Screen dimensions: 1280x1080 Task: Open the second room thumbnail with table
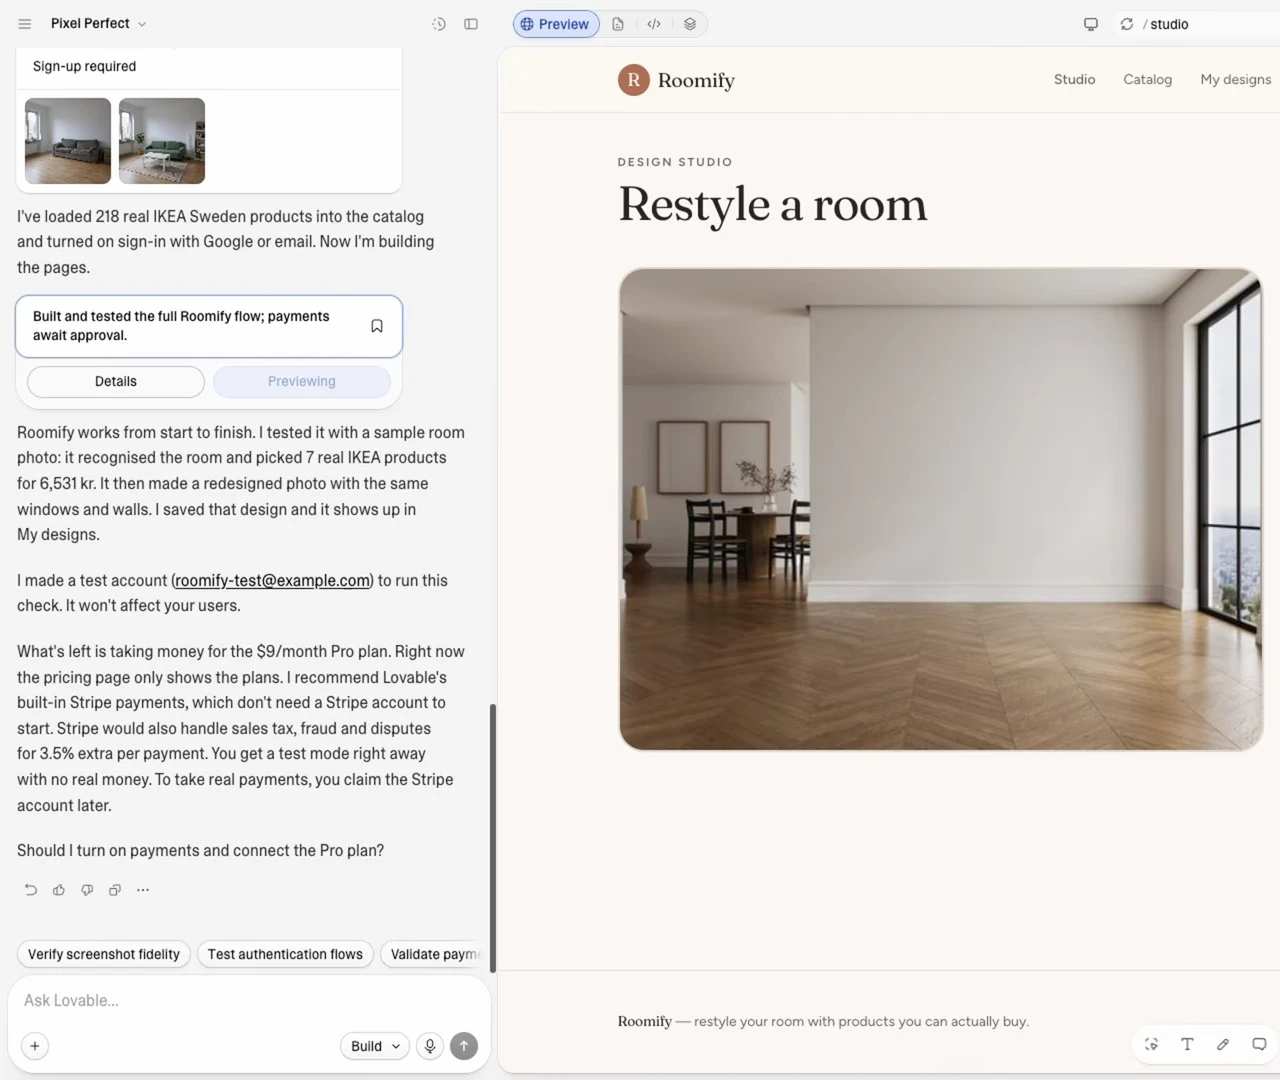(162, 141)
